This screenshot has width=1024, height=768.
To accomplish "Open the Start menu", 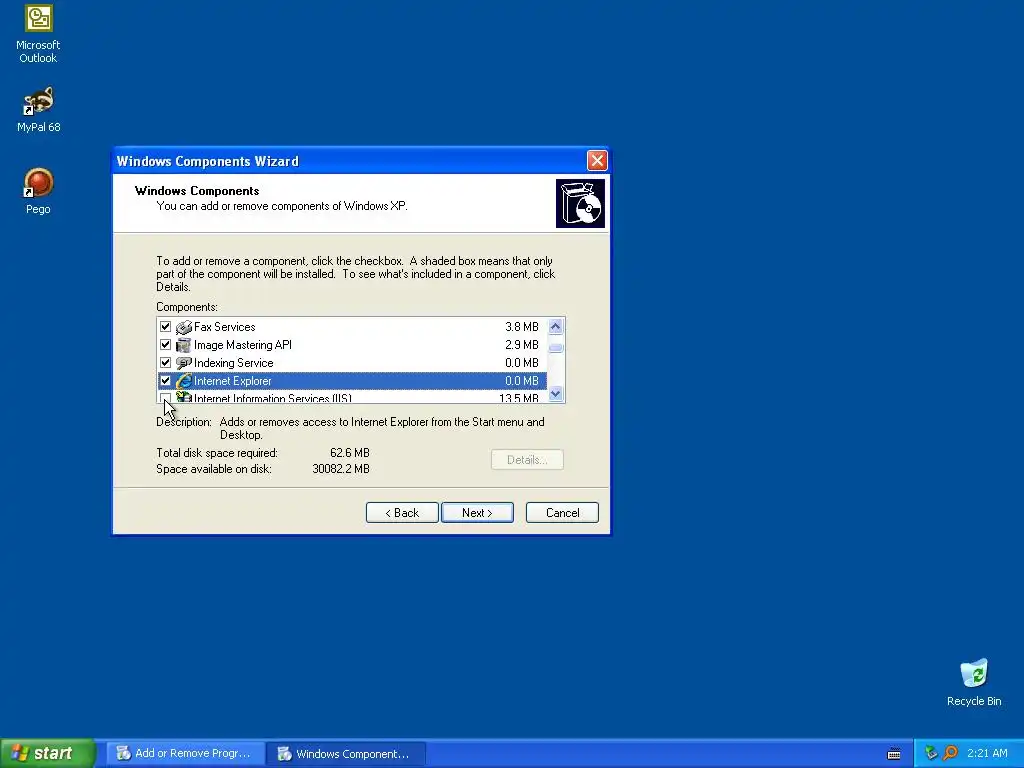I will click(47, 753).
